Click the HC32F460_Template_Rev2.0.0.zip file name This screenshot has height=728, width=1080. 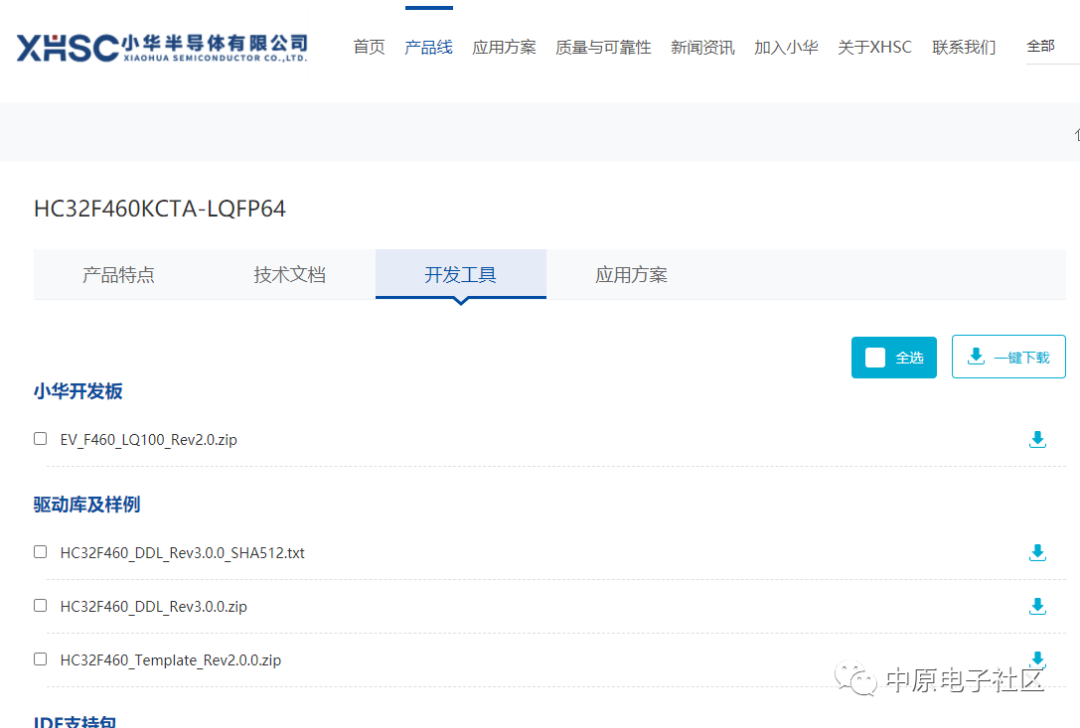click(171, 660)
